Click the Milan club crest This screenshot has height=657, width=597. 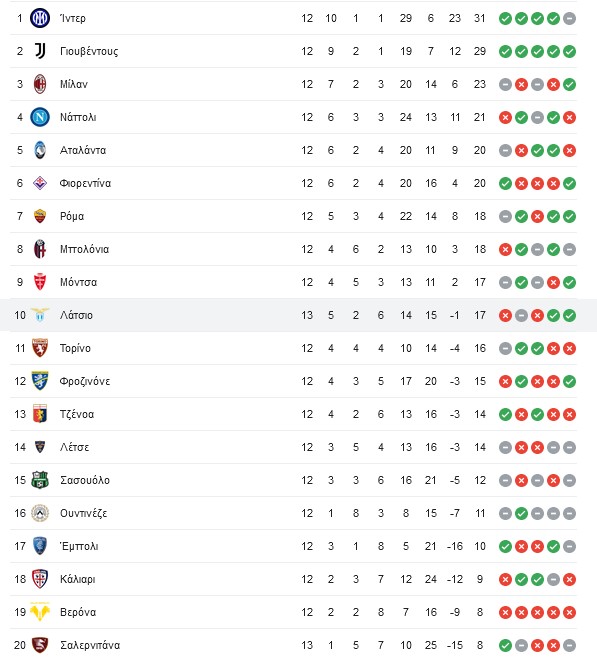click(40, 84)
